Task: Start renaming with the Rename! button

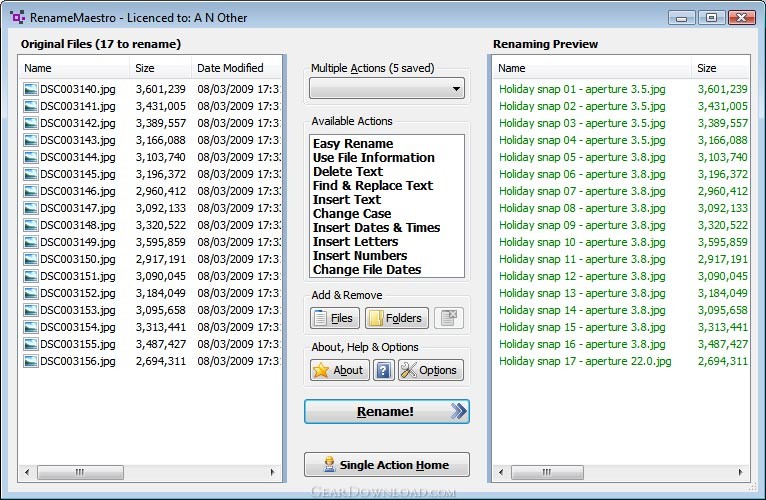Action: [x=386, y=411]
